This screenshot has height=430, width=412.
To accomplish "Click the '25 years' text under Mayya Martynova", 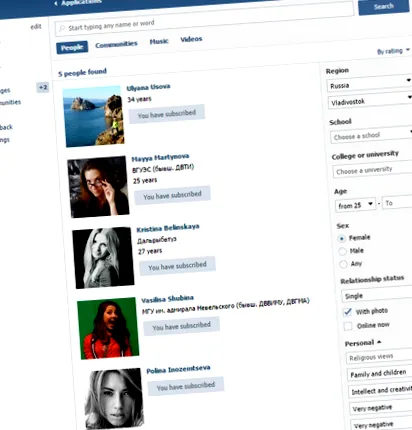I will (x=145, y=180).
